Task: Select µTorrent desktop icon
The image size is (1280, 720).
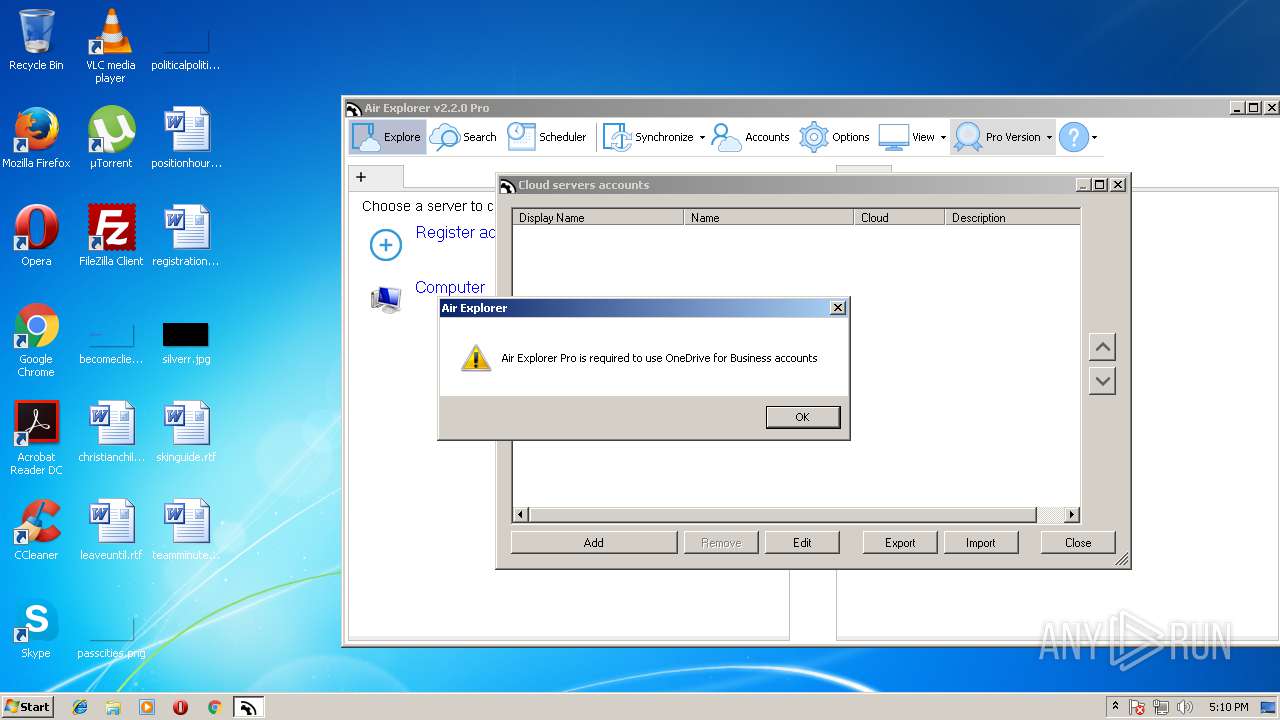Action: tap(111, 138)
